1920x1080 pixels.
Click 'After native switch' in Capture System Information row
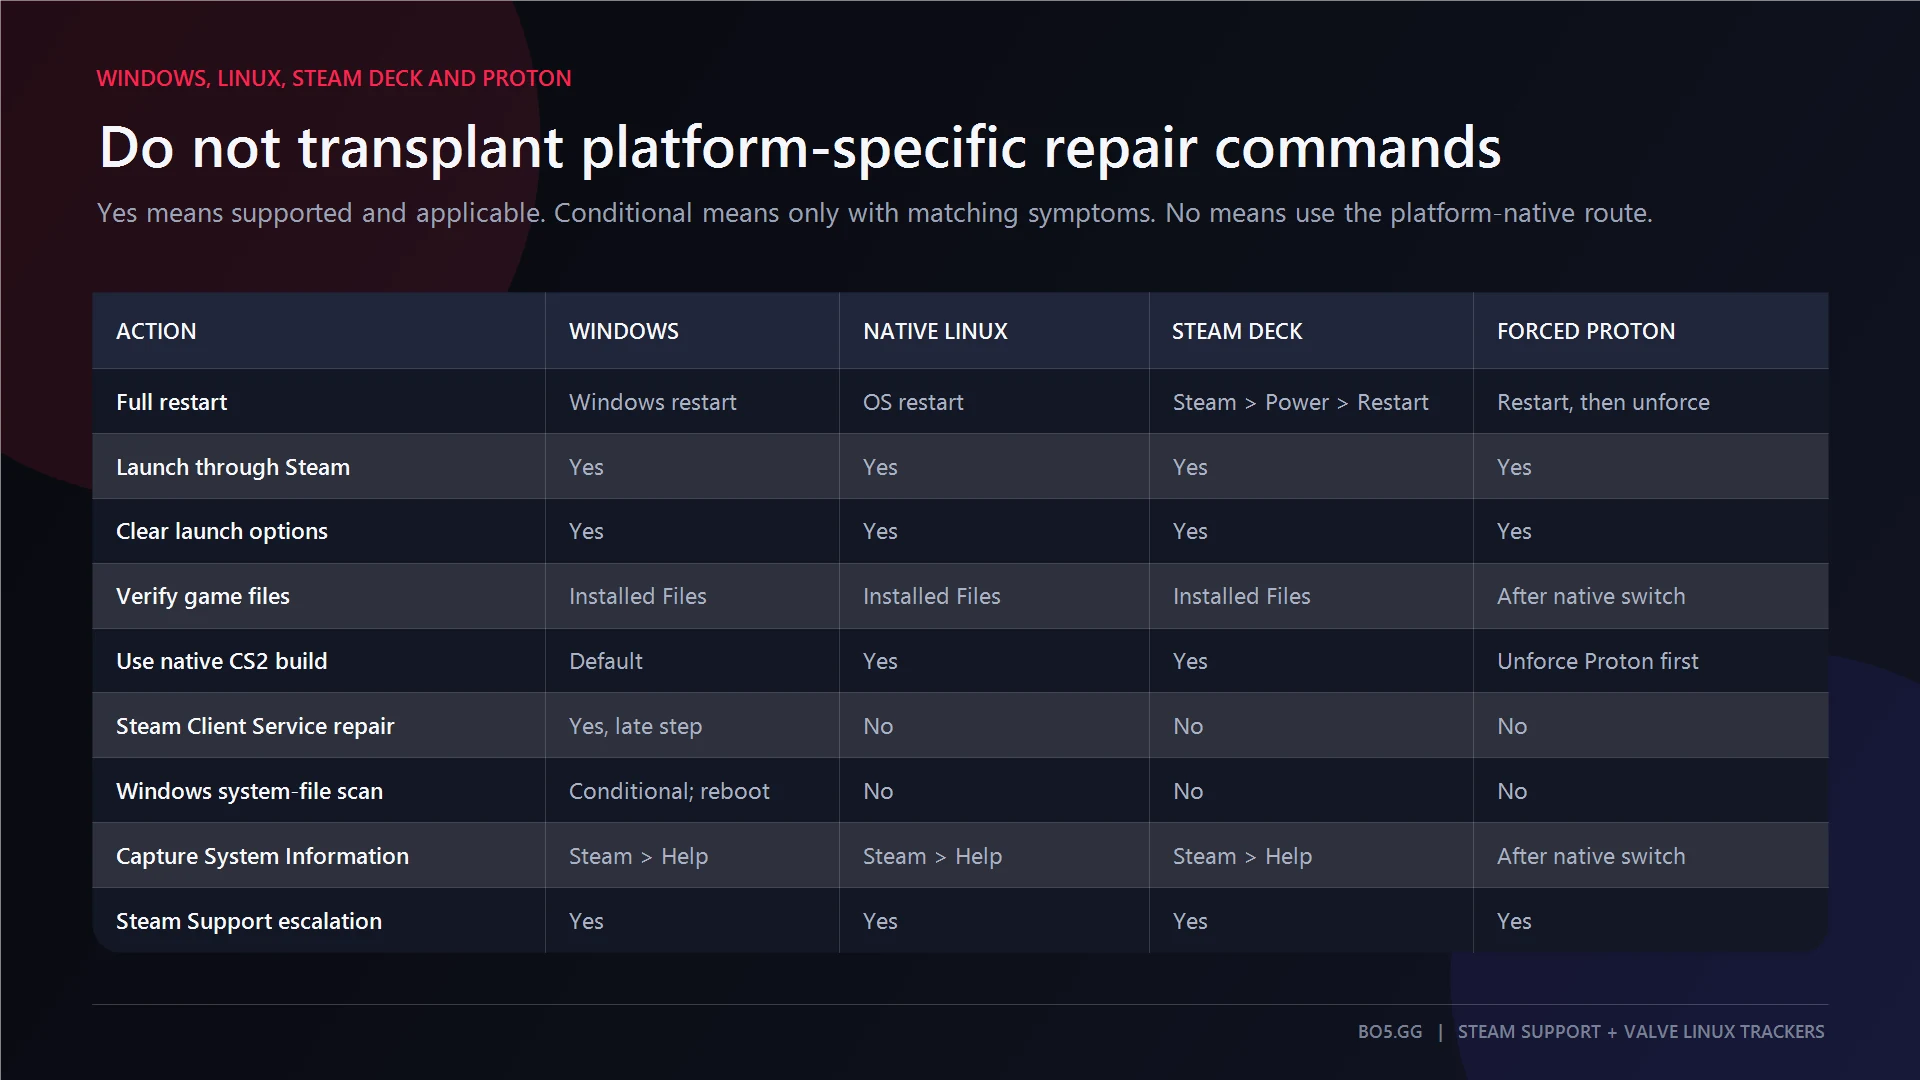coord(1591,856)
